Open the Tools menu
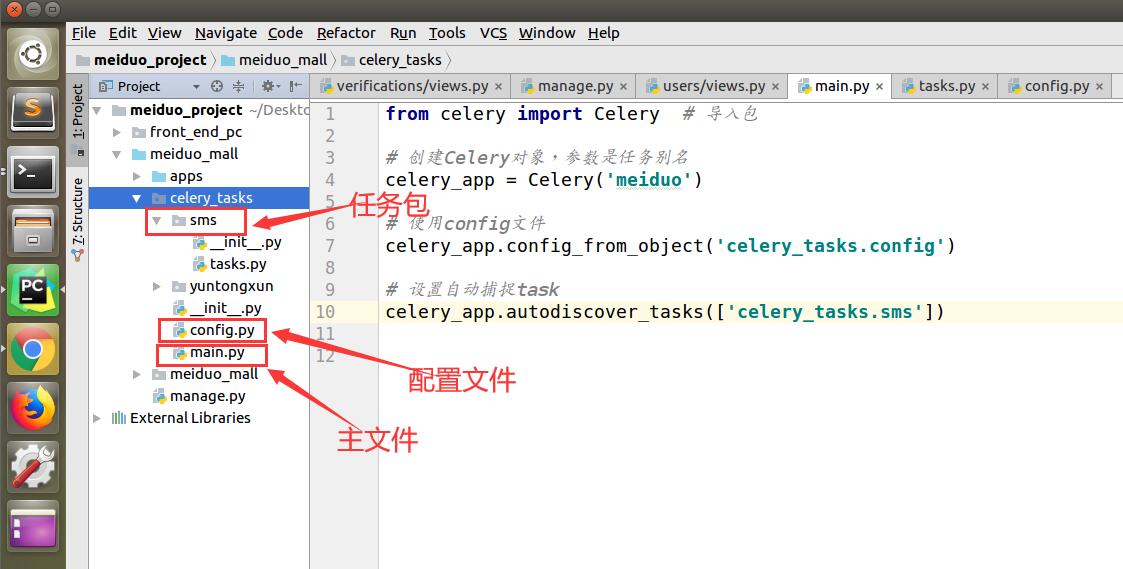The image size is (1123, 569). coord(447,33)
